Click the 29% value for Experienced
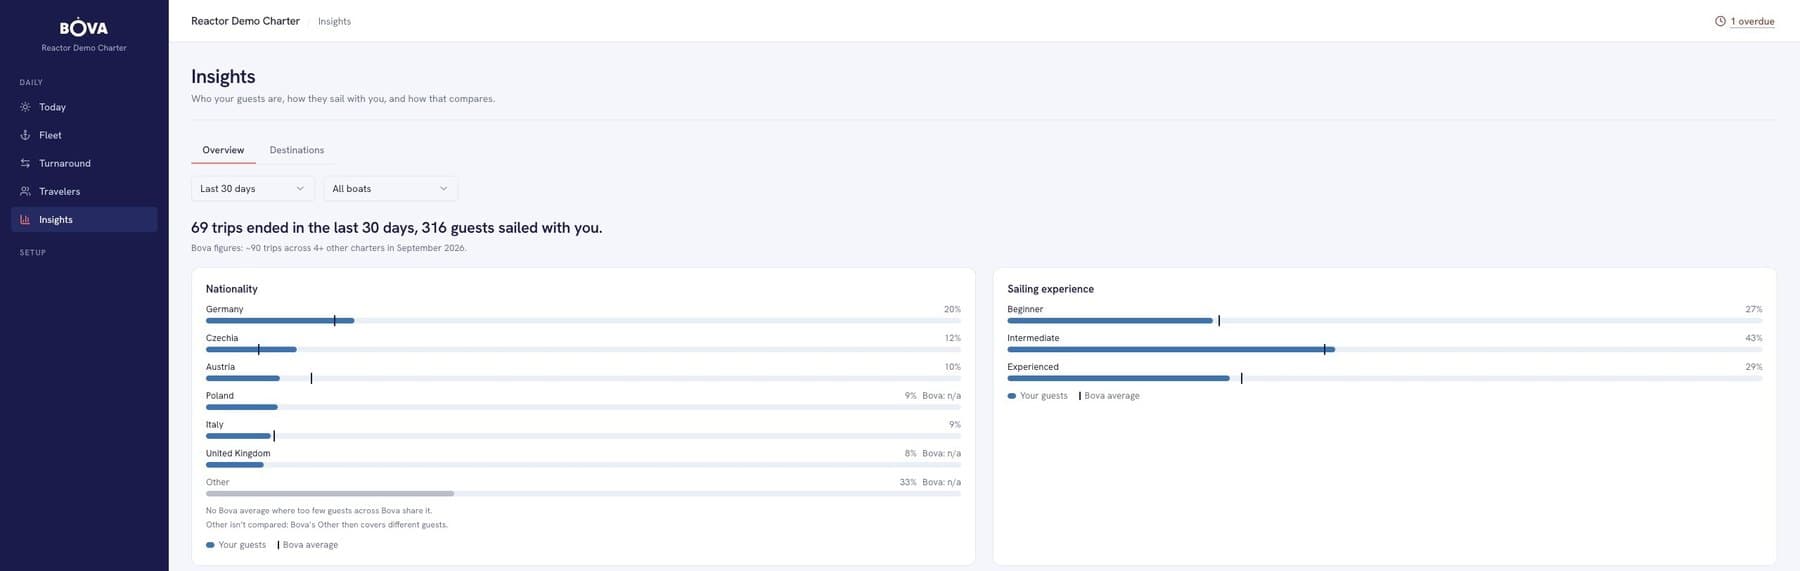 coord(1754,367)
